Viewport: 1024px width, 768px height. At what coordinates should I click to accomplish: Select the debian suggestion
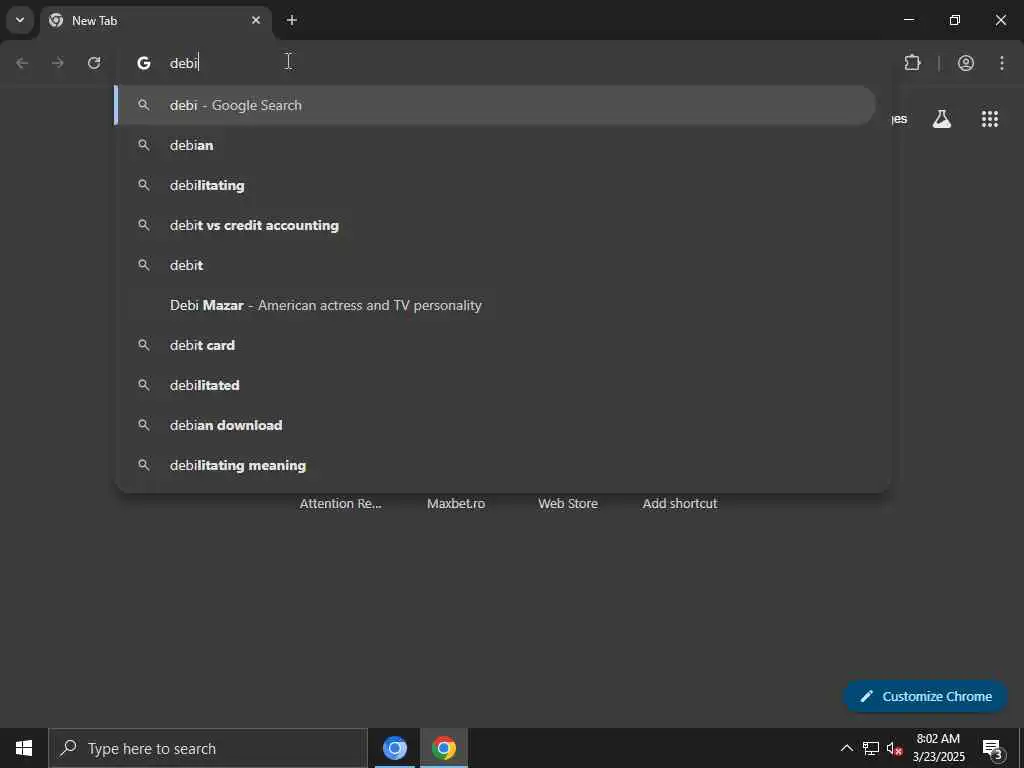pyautogui.click(x=495, y=145)
